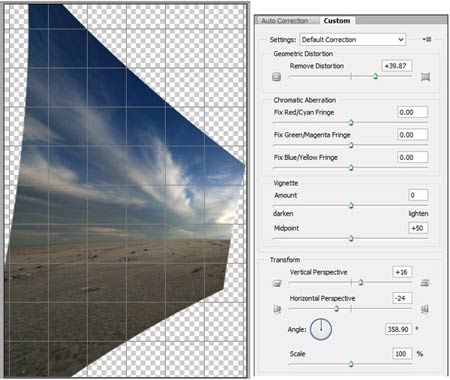Screen dimensions: 450x380
Task: Open the panel flyout menu icon
Action: (x=427, y=39)
